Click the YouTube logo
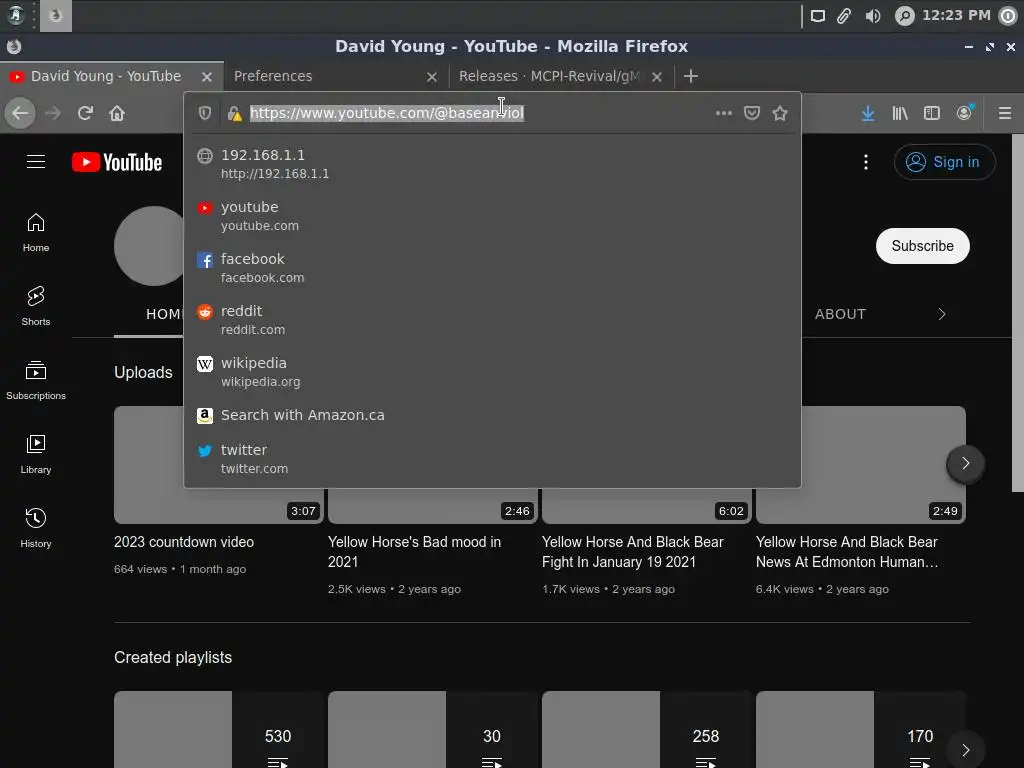Screen dimensions: 1024x768 (x=117, y=162)
